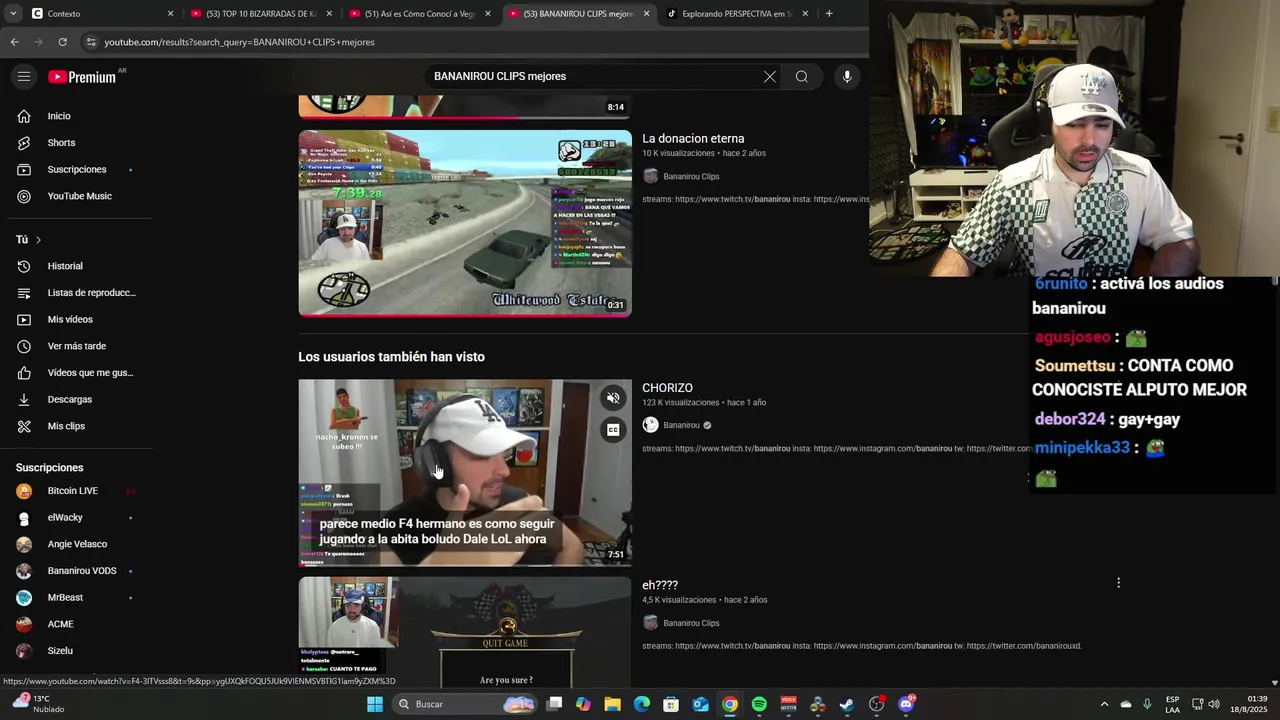Start voice search with the microphone
Viewport: 1280px width, 720px height.
(x=847, y=77)
